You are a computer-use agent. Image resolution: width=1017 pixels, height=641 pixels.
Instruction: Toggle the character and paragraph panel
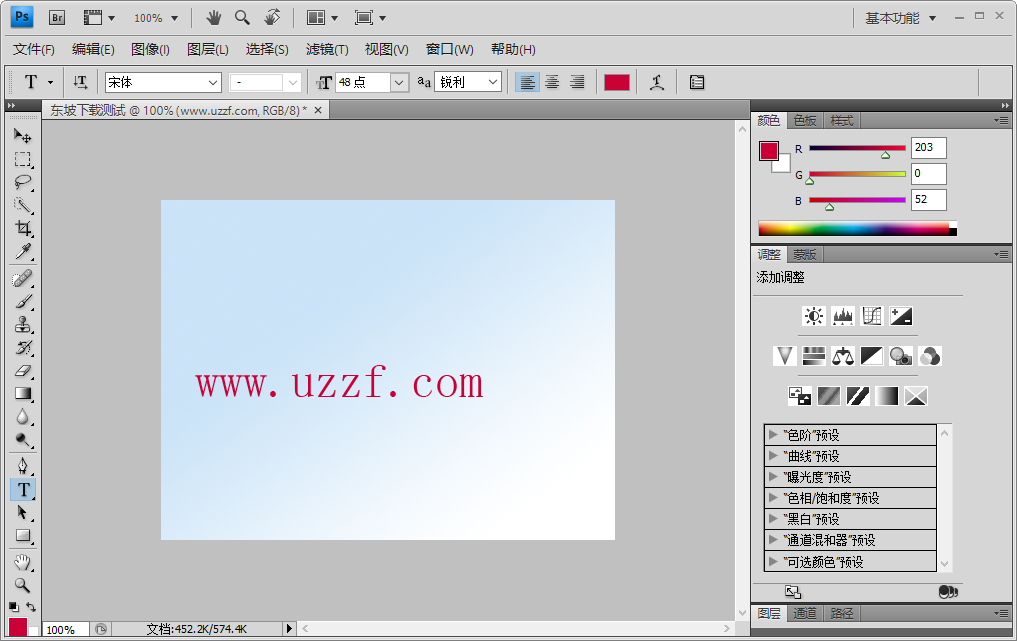(697, 82)
